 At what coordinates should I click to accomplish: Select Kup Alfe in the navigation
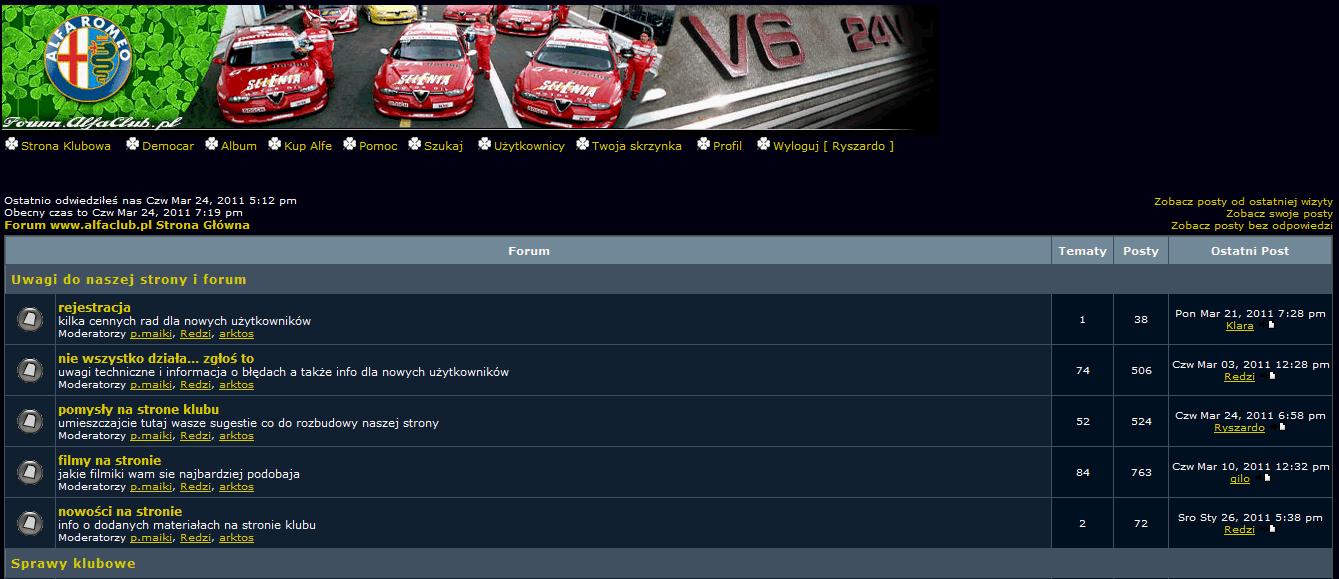[x=308, y=146]
